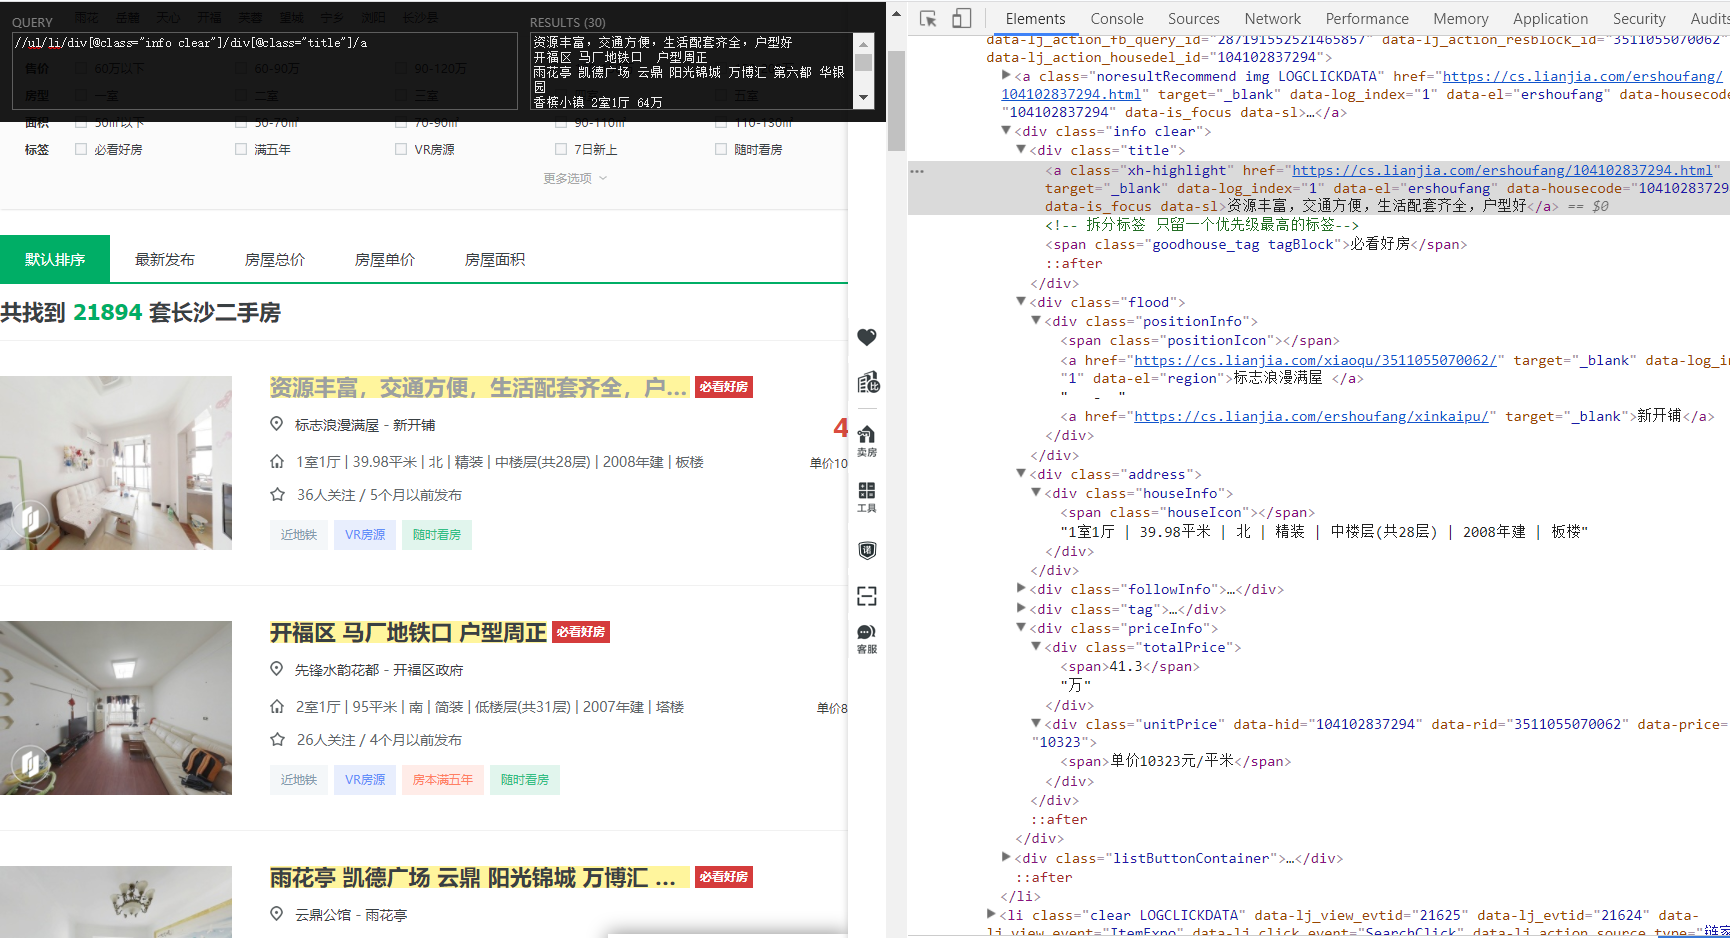This screenshot has width=1730, height=938.
Task: Click the 必看好房 badge on 雨花亭 listing
Action: point(724,877)
